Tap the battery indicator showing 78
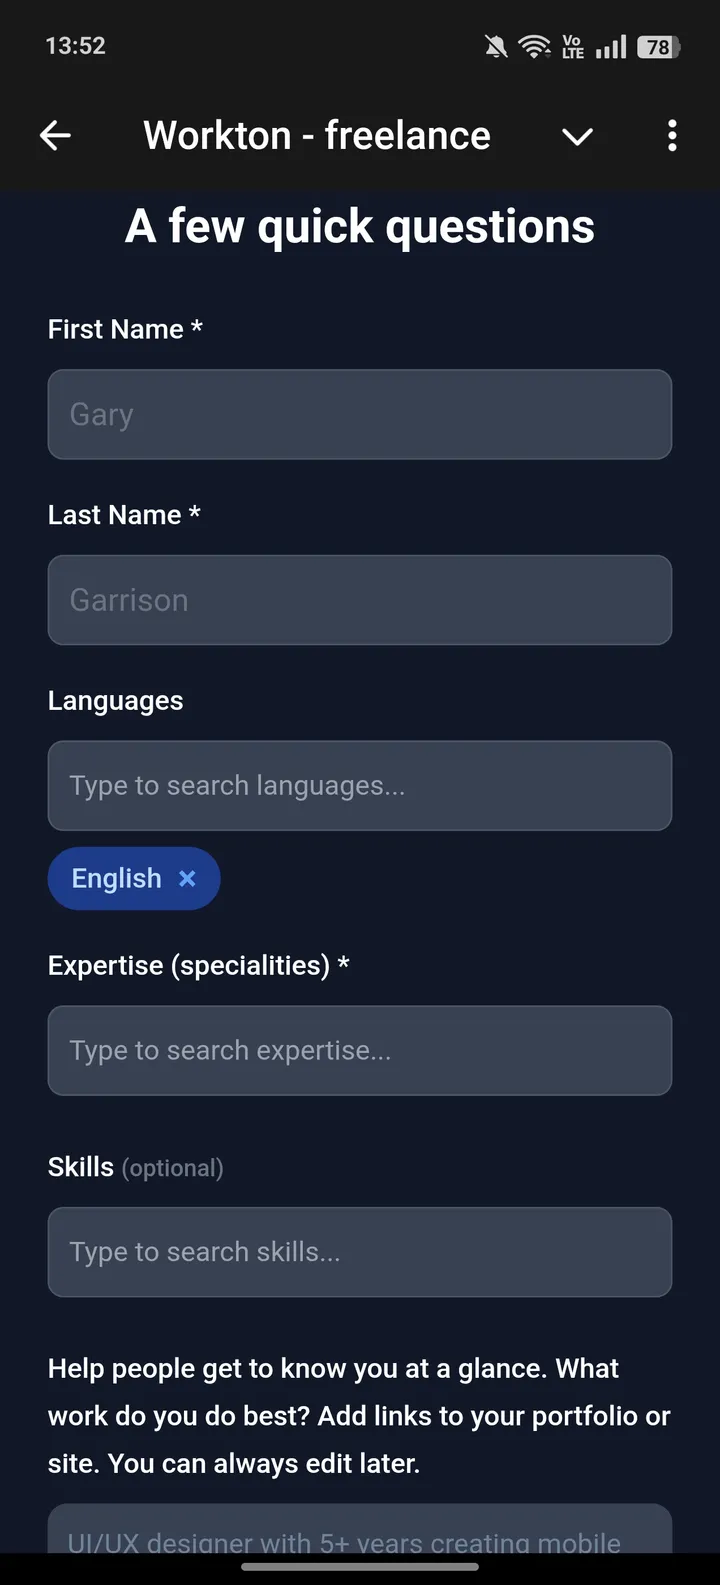Screen dimensions: 720x1585 pyautogui.click(x=659, y=46)
